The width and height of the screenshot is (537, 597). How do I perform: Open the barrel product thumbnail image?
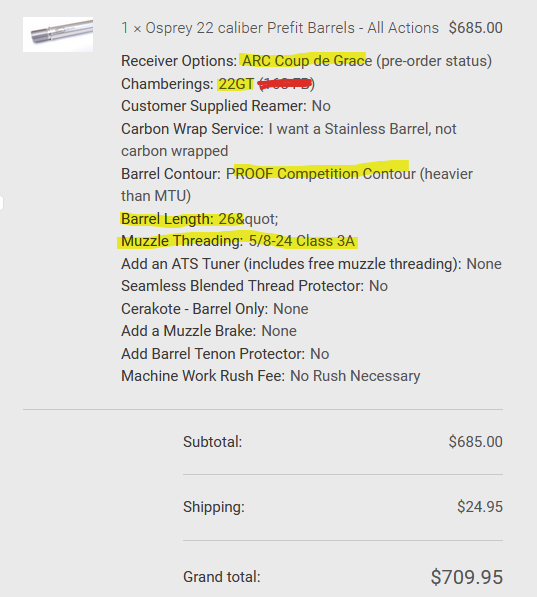pos(58,34)
